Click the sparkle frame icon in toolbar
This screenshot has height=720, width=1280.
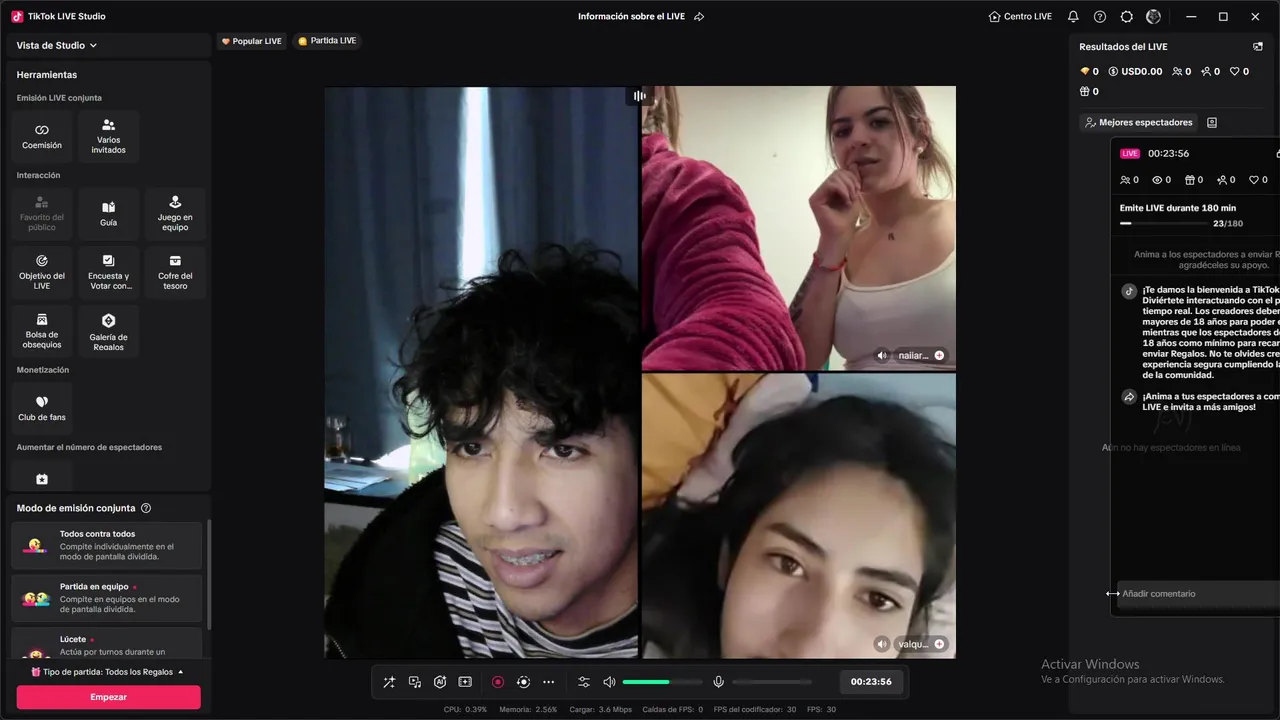pyautogui.click(x=465, y=682)
